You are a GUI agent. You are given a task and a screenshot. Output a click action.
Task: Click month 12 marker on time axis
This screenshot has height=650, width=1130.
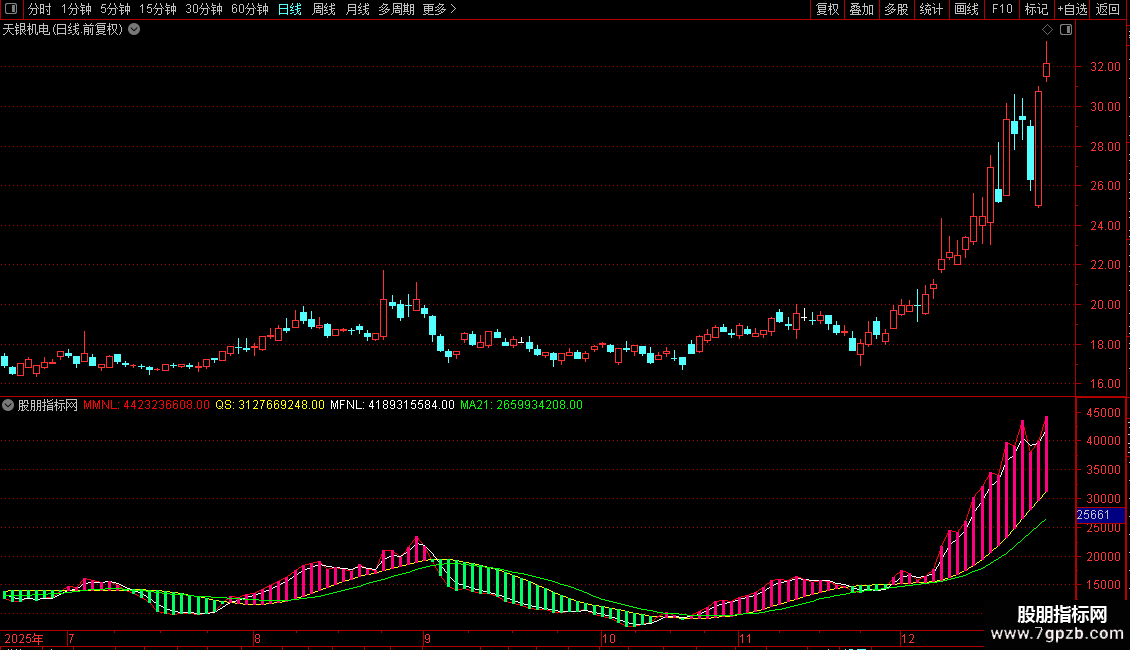[x=907, y=638]
